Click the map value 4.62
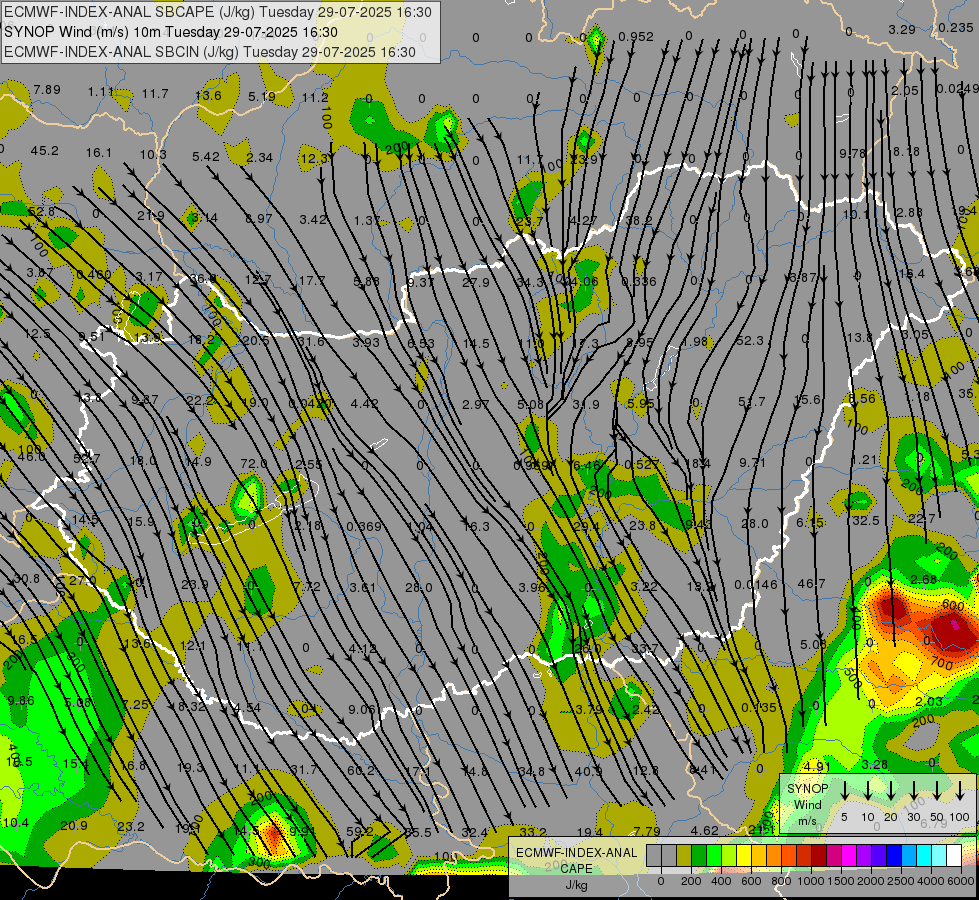 pyautogui.click(x=704, y=830)
